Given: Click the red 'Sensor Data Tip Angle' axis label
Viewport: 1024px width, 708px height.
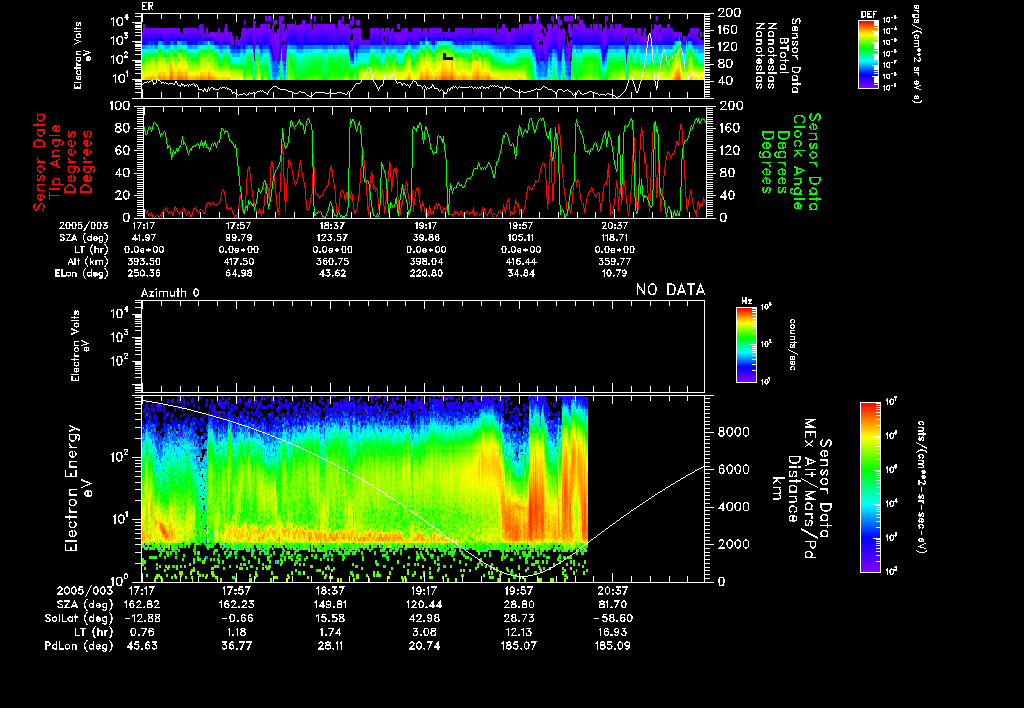Looking at the screenshot, I should [63, 162].
